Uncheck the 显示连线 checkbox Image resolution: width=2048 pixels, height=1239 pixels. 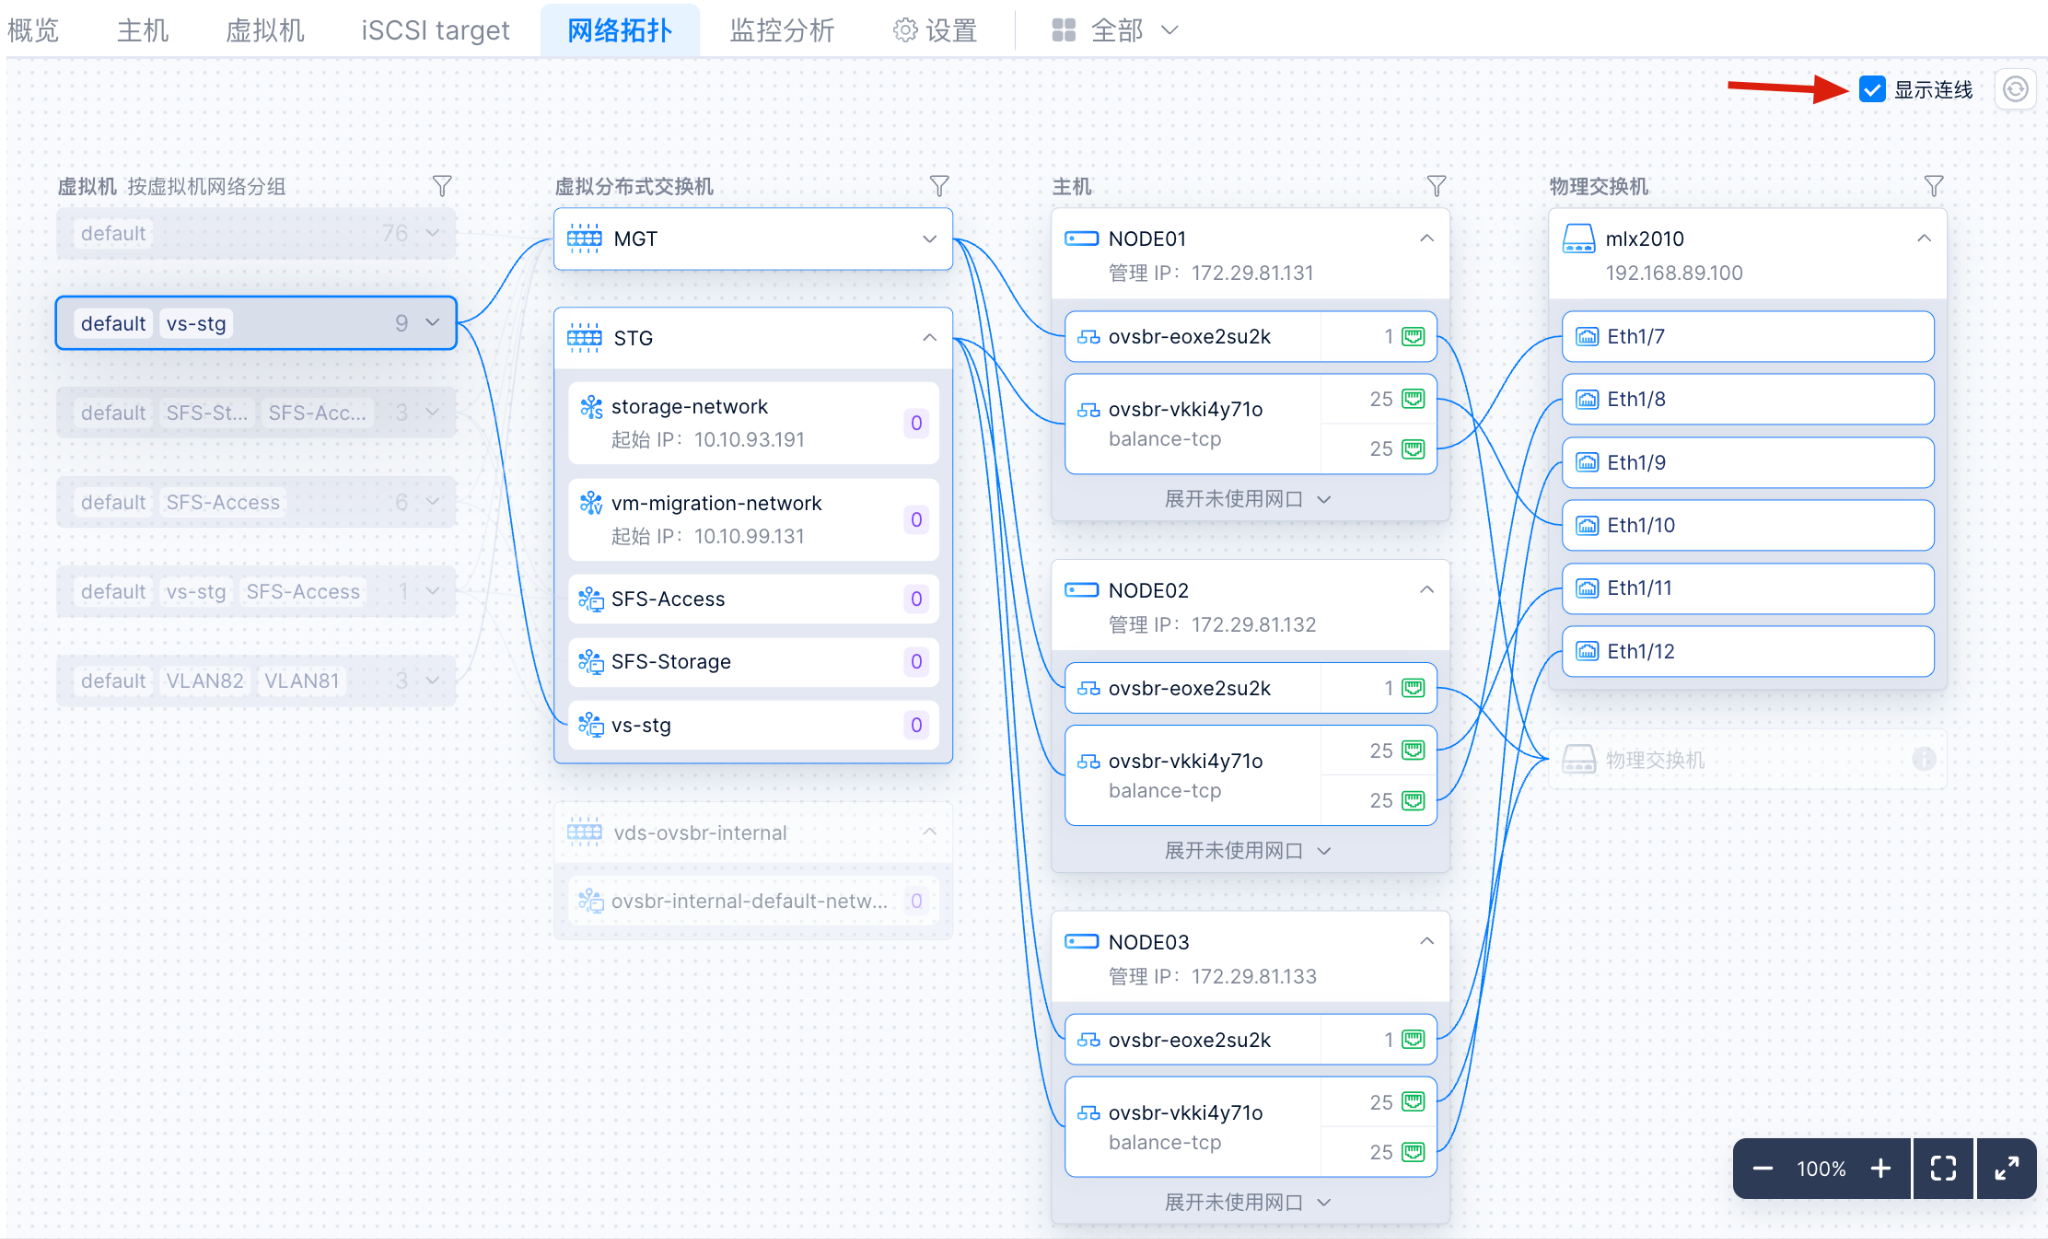click(1872, 90)
